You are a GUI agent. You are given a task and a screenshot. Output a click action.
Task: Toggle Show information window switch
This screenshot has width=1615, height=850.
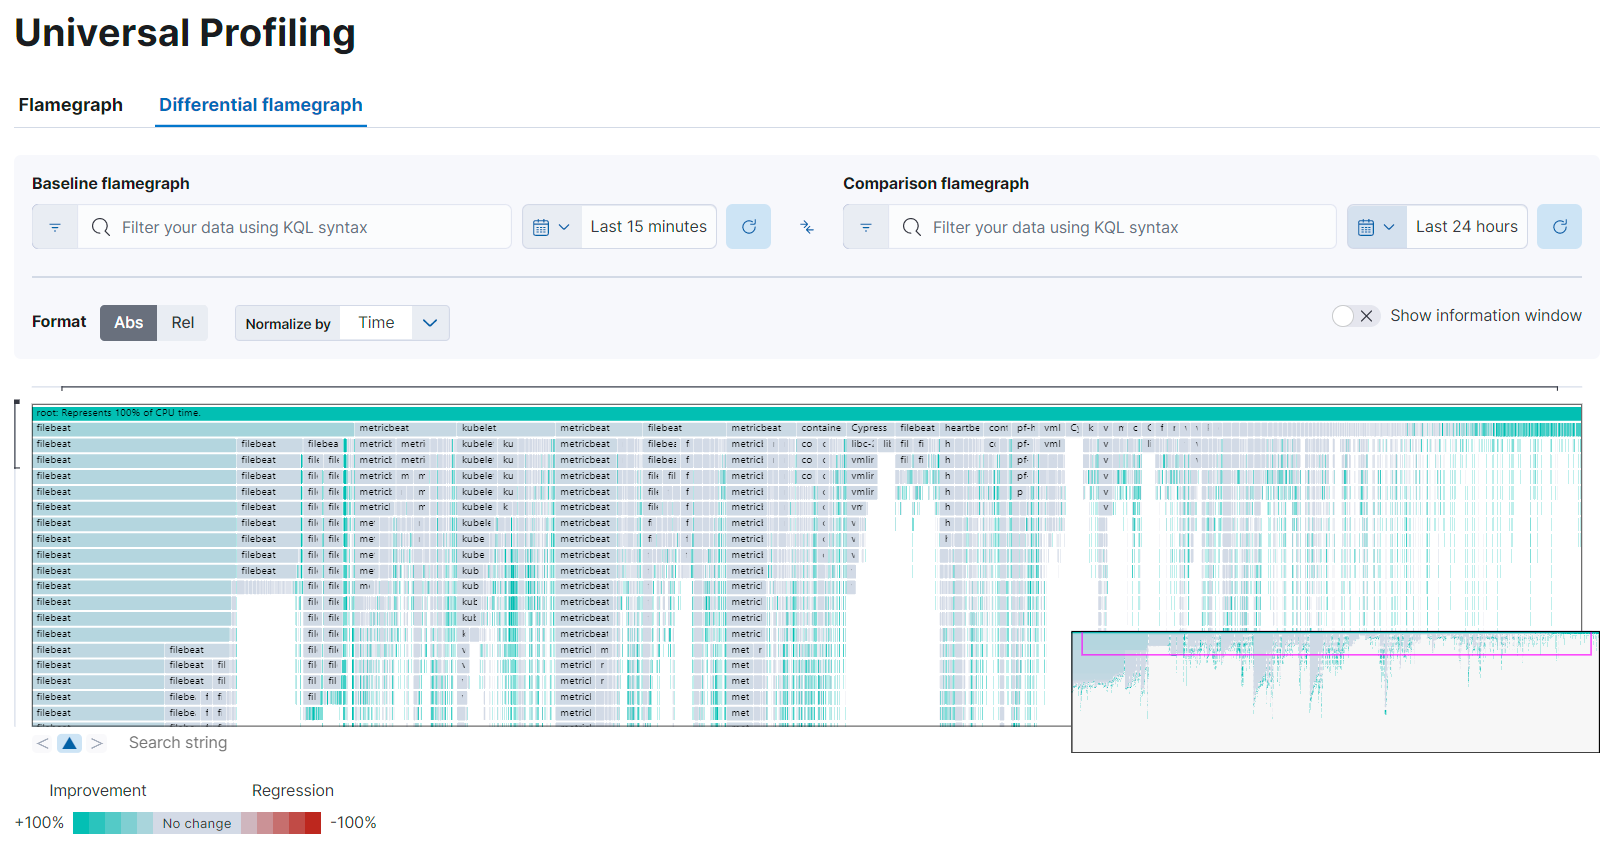pyautogui.click(x=1355, y=316)
